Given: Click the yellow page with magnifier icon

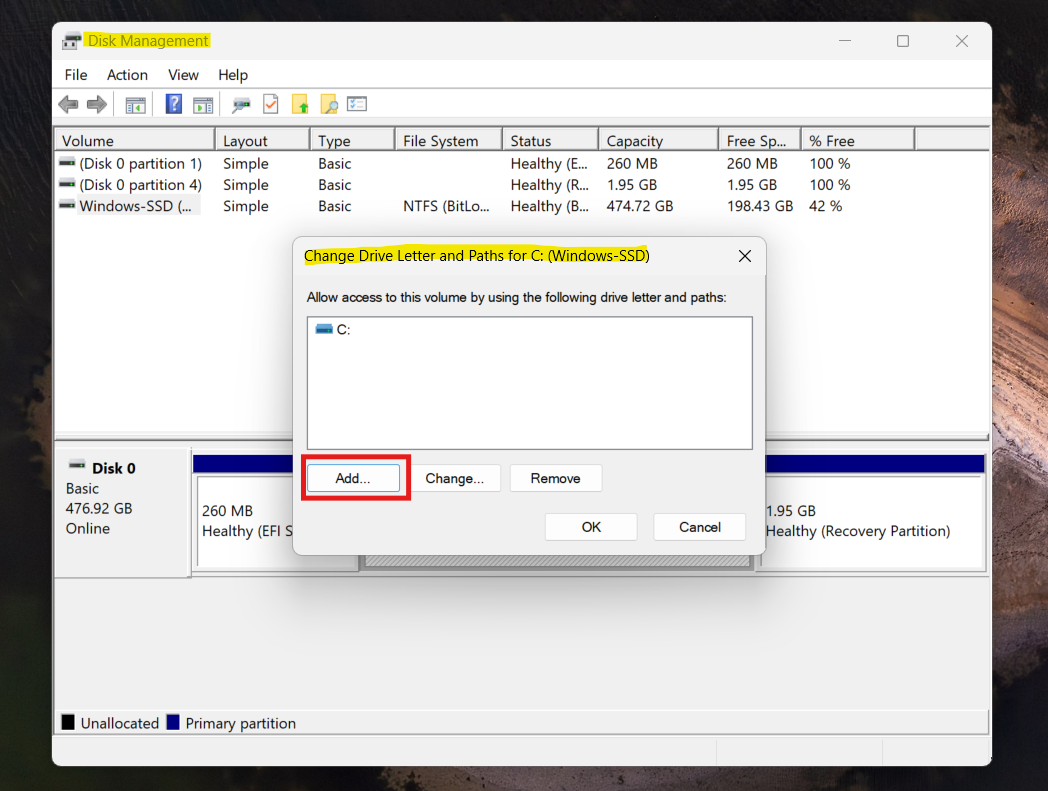Looking at the screenshot, I should 328,104.
